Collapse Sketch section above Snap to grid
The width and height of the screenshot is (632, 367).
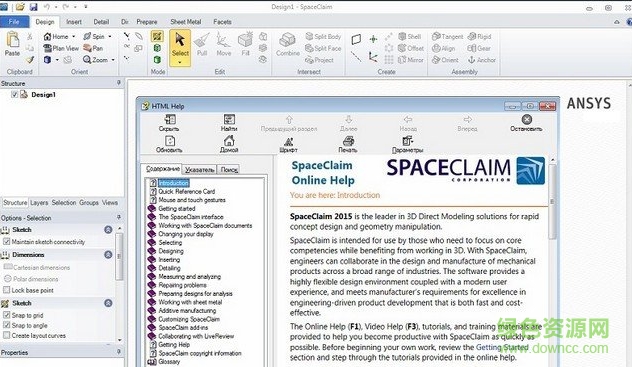[x=108, y=303]
